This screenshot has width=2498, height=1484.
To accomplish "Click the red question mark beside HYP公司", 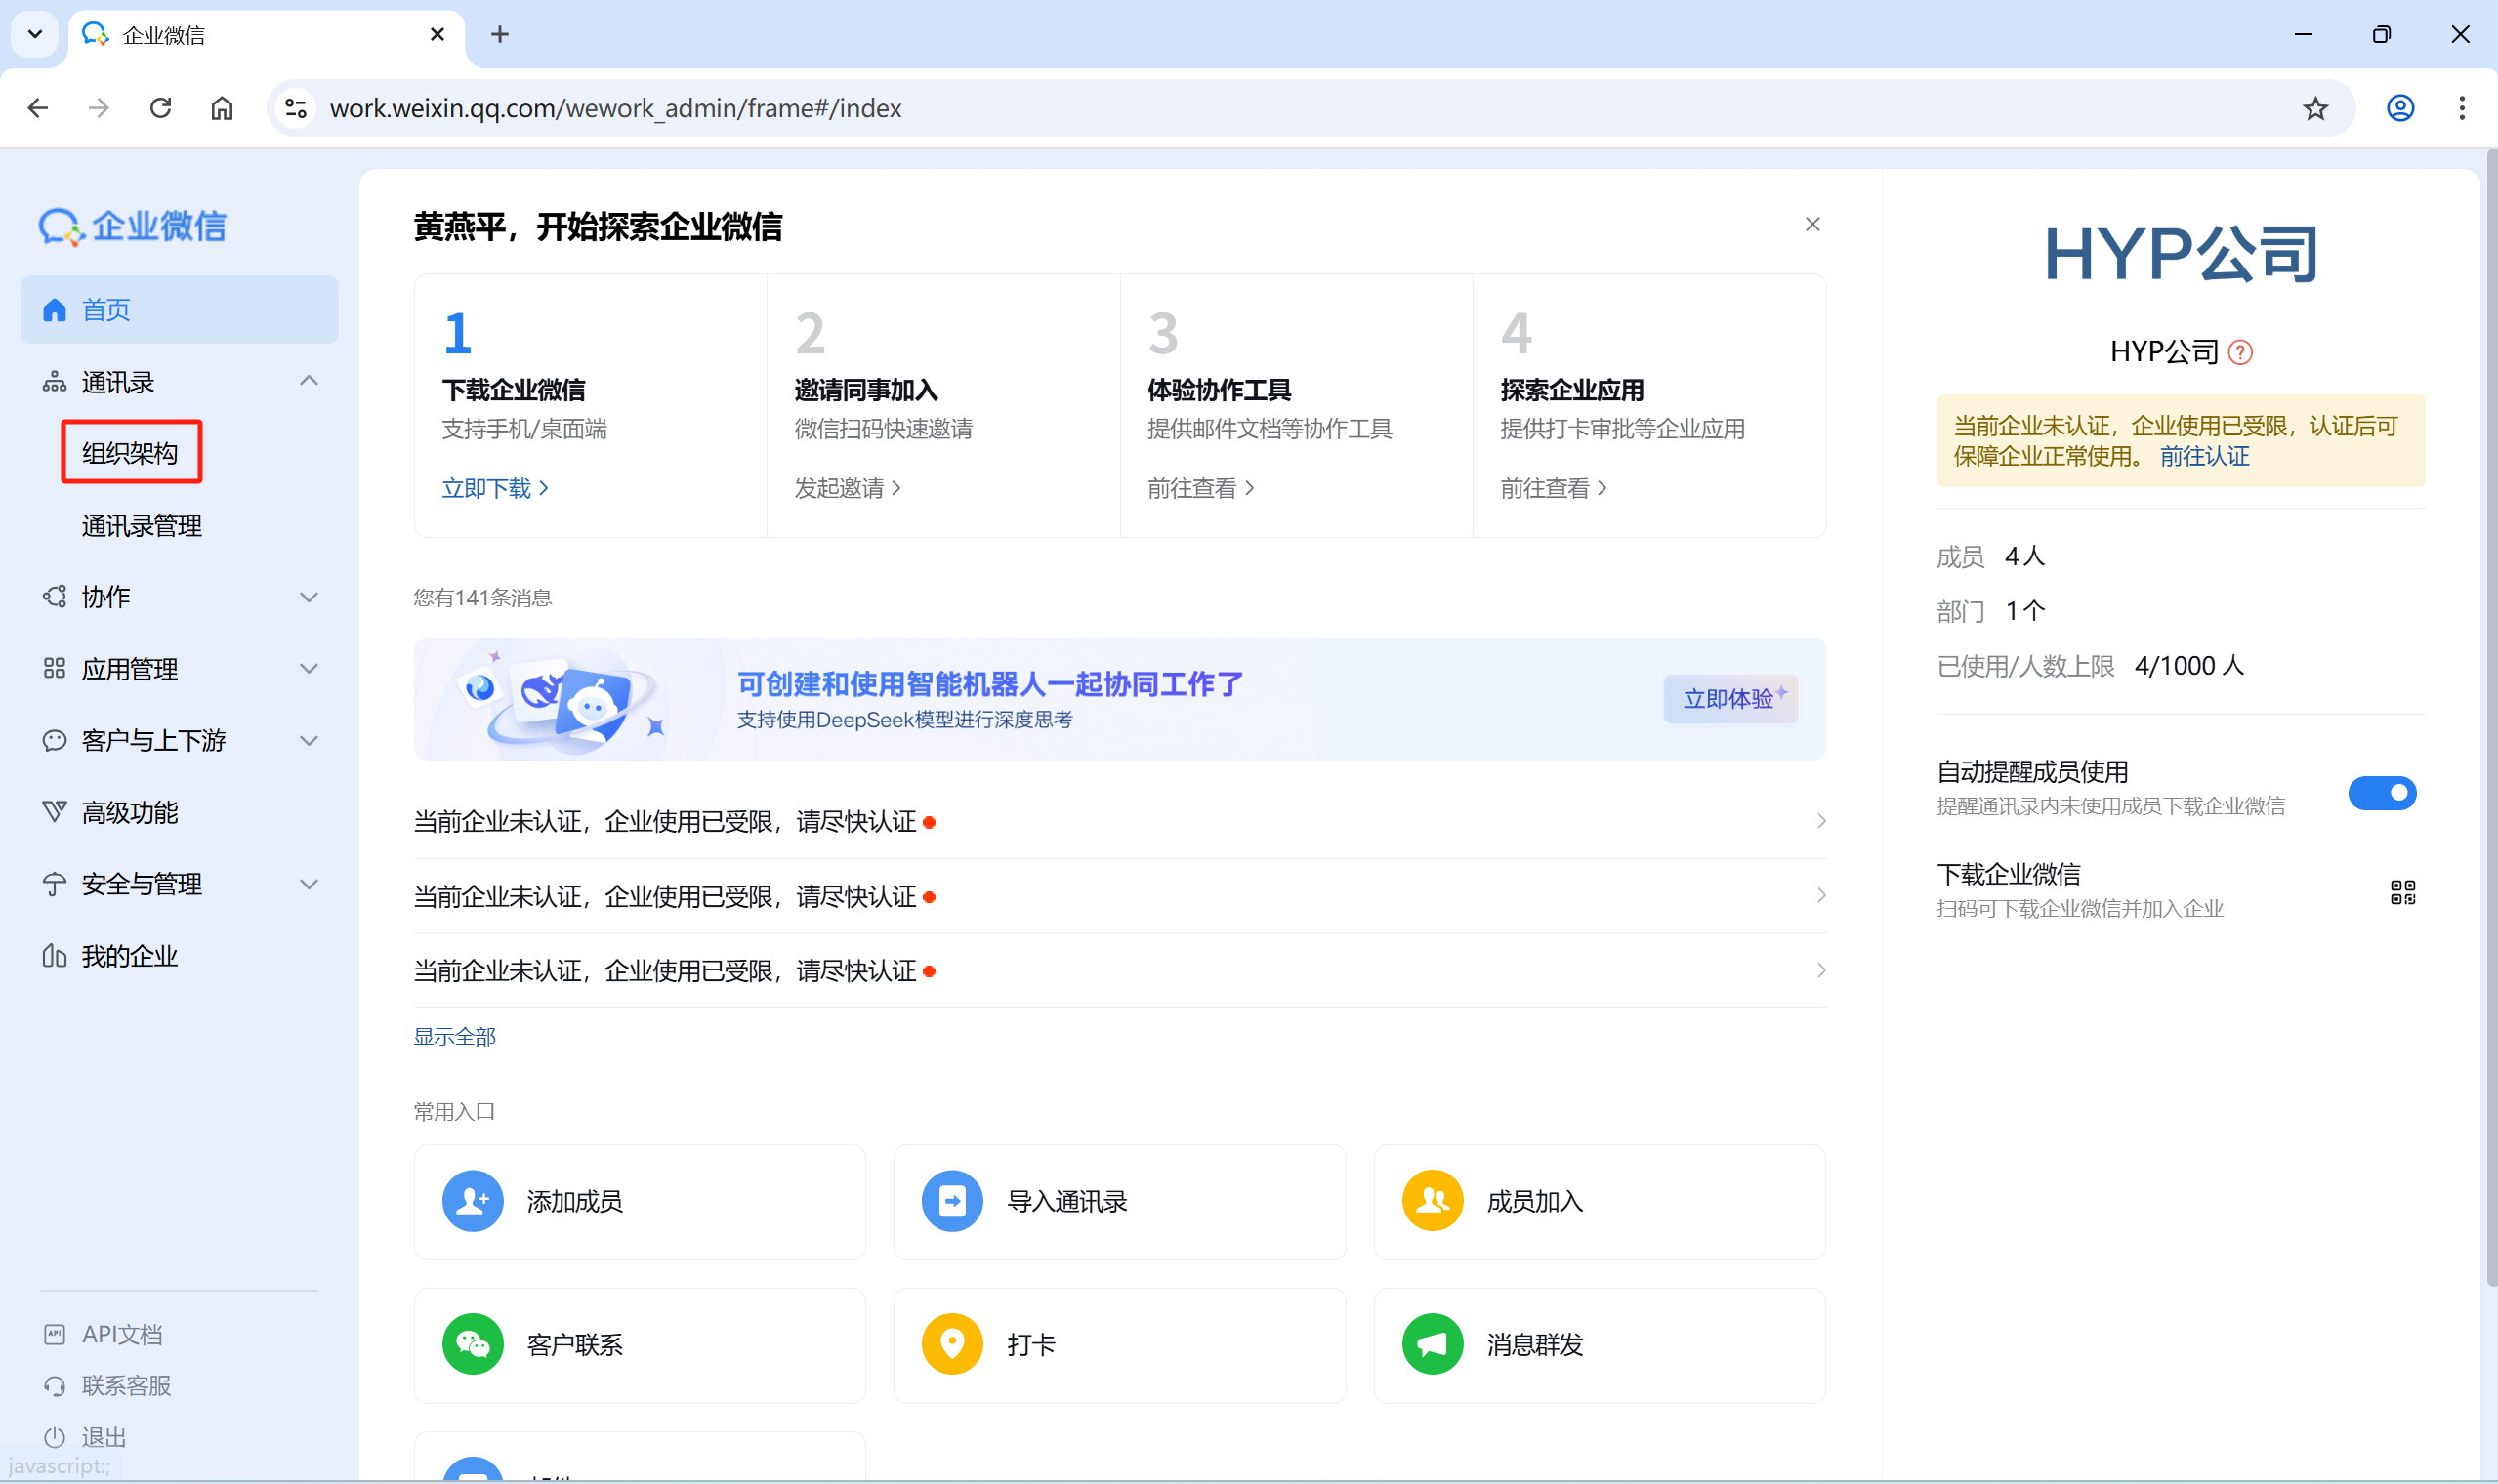I will coord(2240,352).
